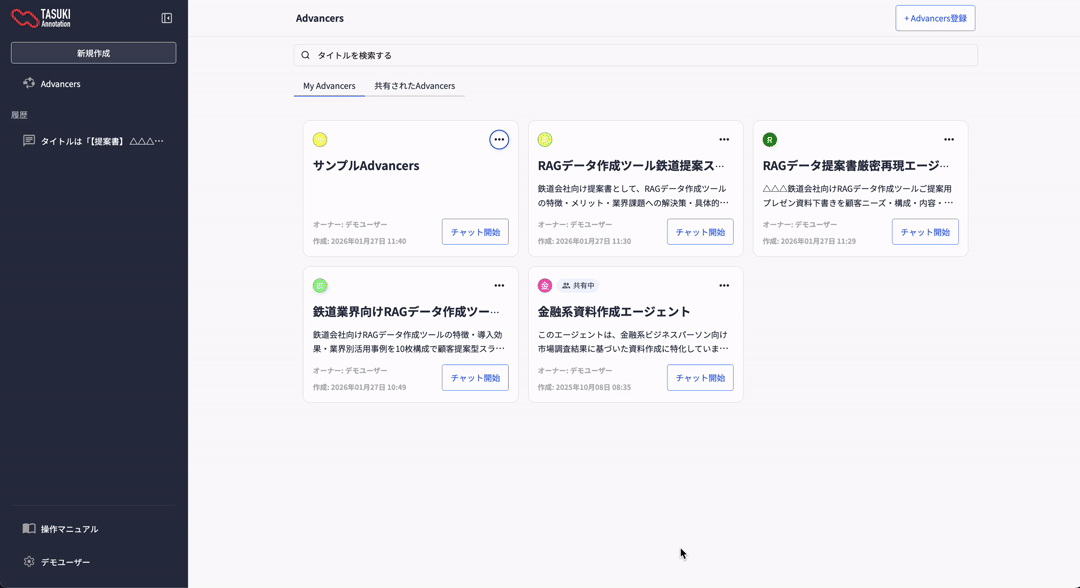Image resolution: width=1080 pixels, height=588 pixels.
Task: Collapse the sidebar with the panel icon
Action: (x=167, y=18)
